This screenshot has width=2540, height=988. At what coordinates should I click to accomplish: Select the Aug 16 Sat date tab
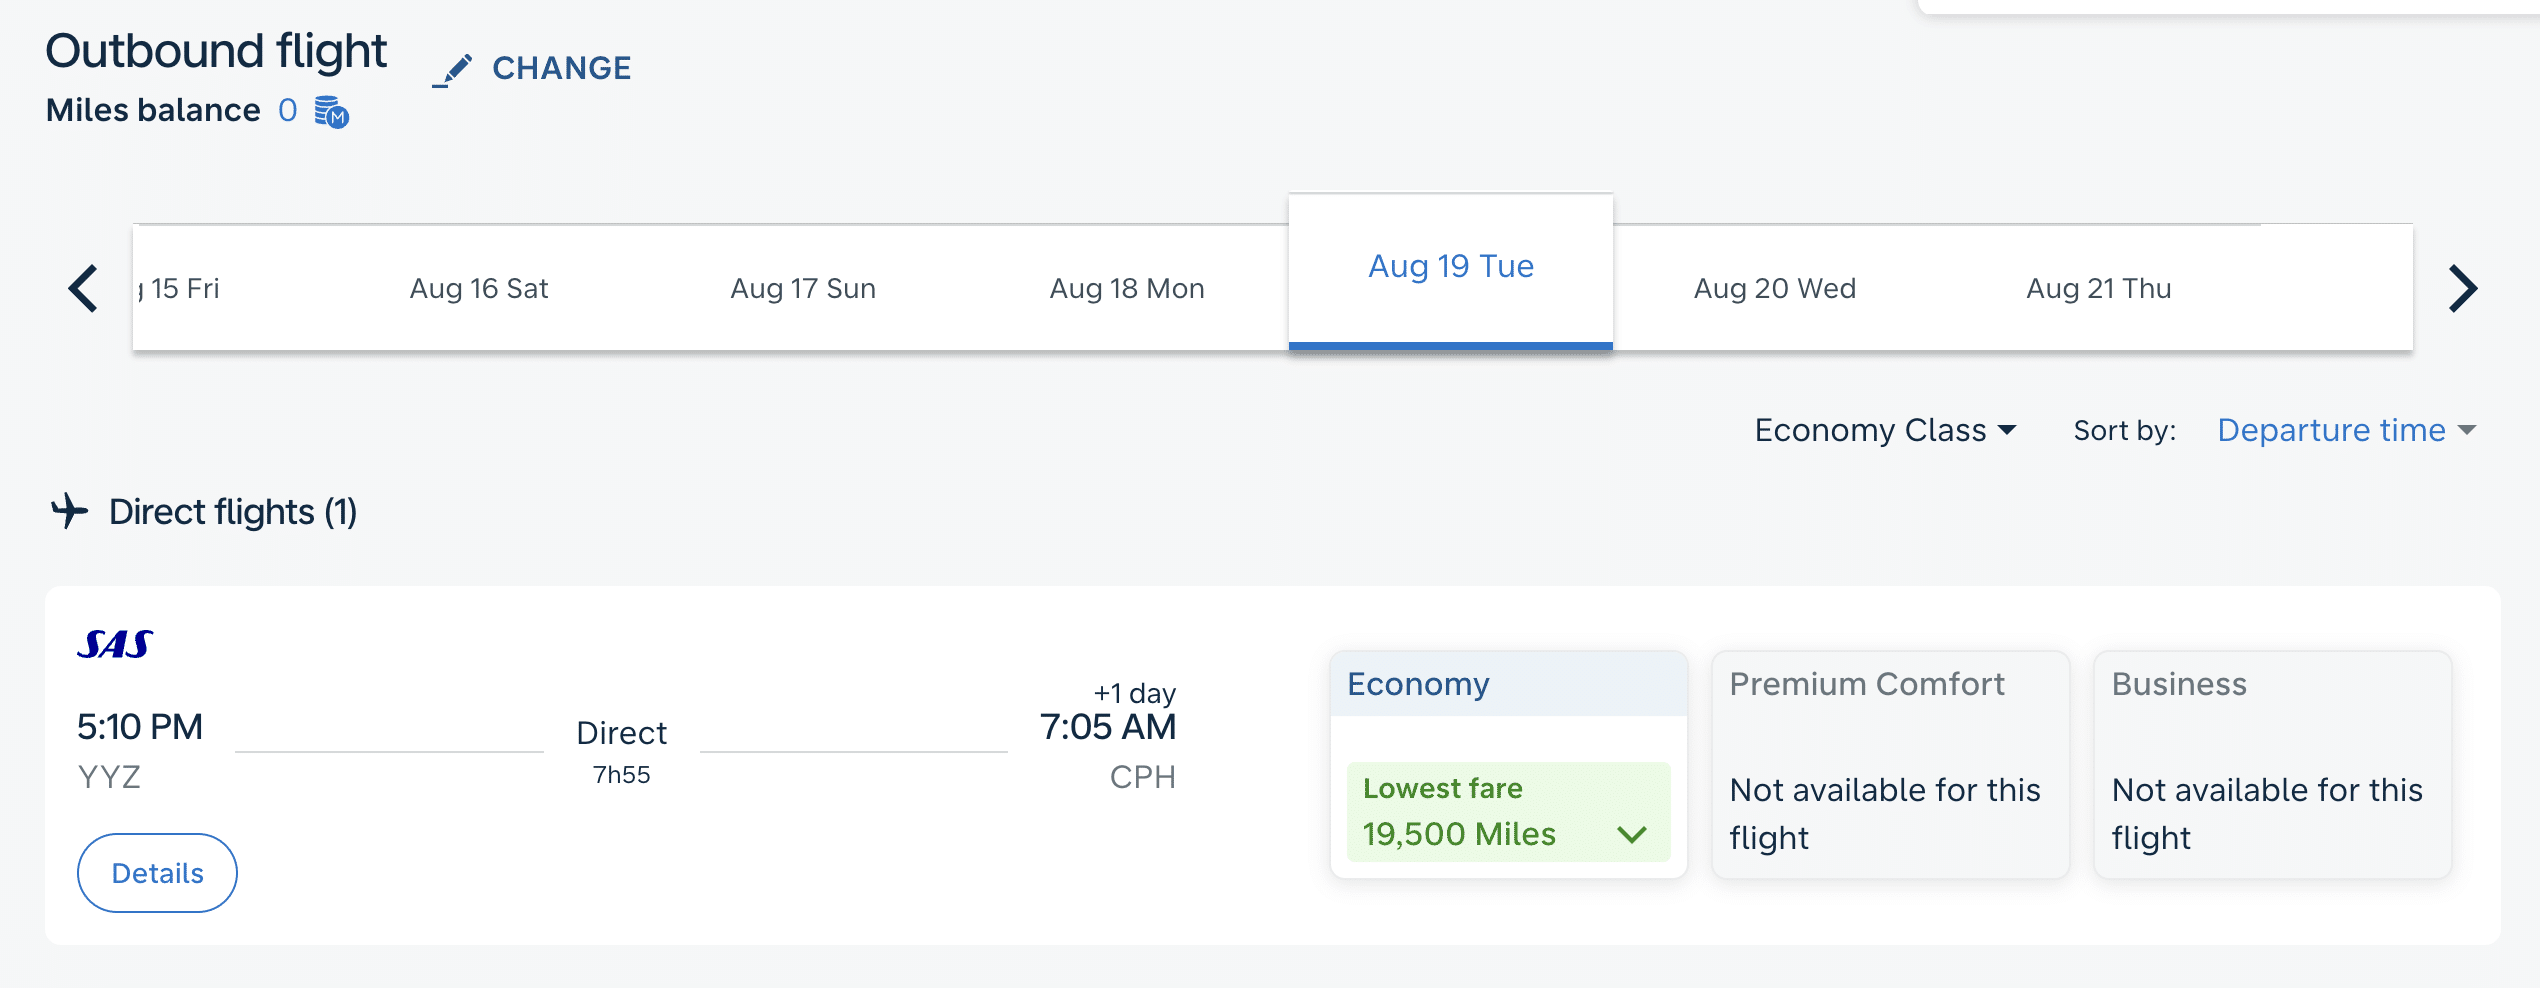pyautogui.click(x=479, y=289)
